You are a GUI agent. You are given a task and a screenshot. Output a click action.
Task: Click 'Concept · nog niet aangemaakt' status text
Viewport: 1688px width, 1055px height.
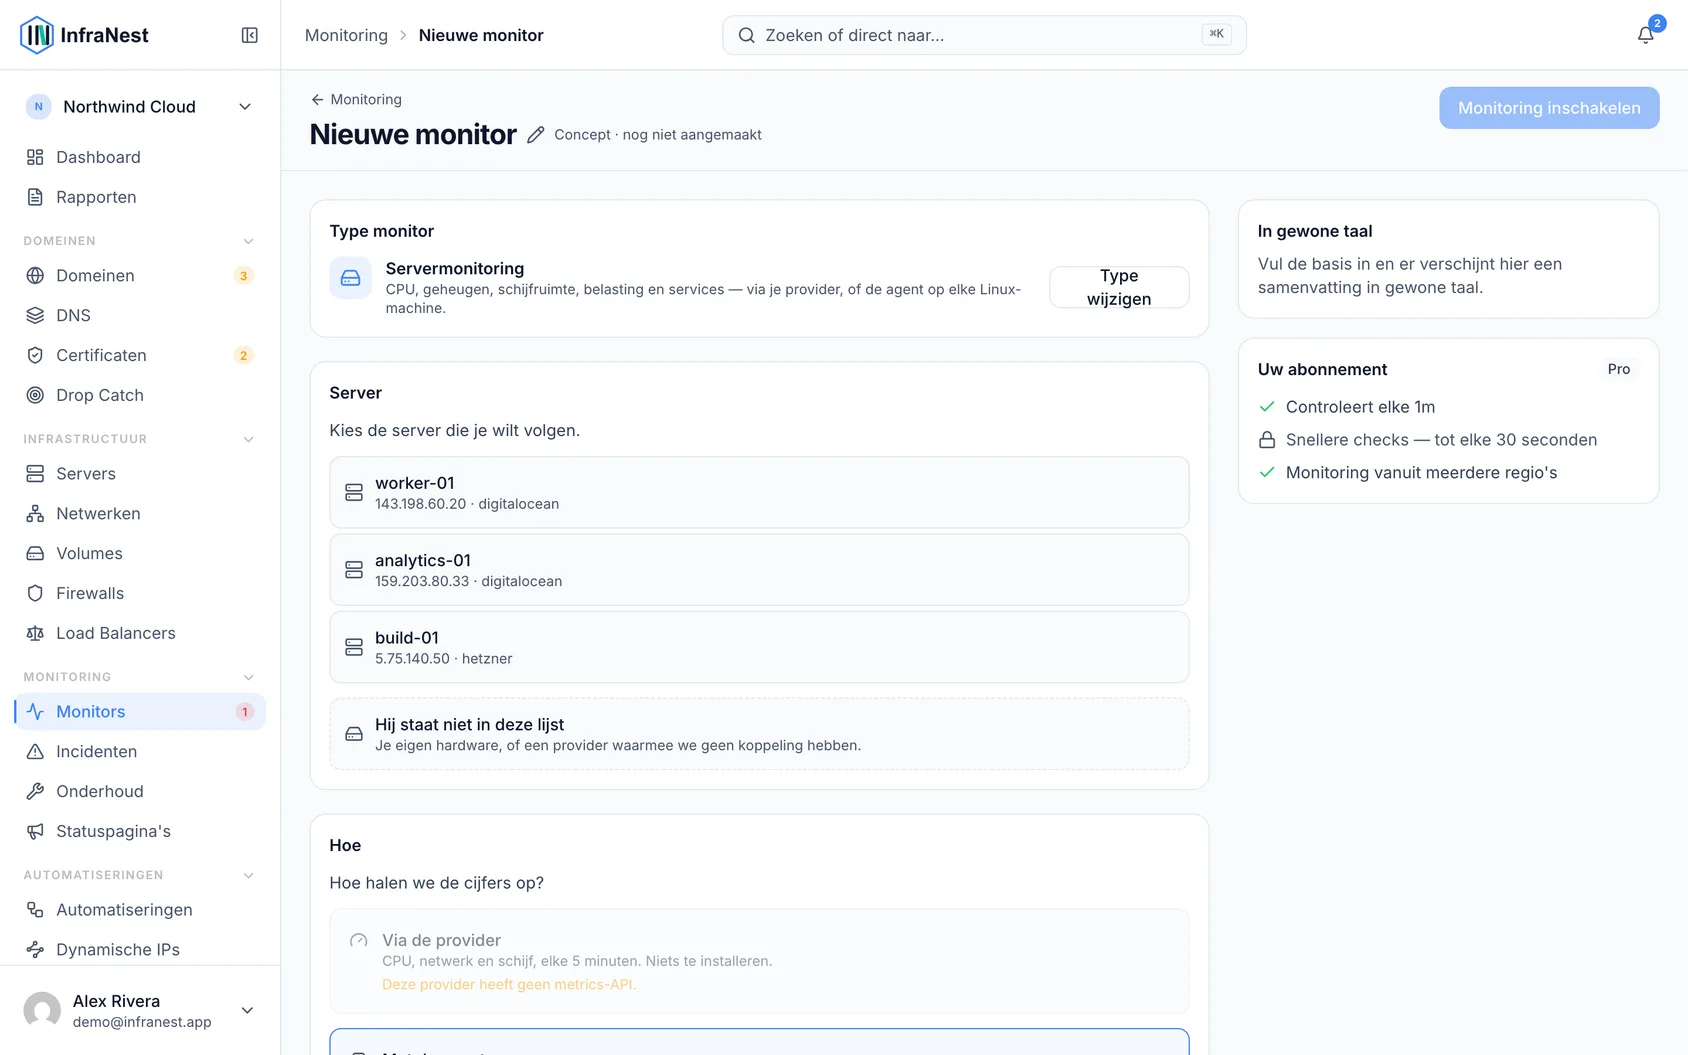click(658, 135)
